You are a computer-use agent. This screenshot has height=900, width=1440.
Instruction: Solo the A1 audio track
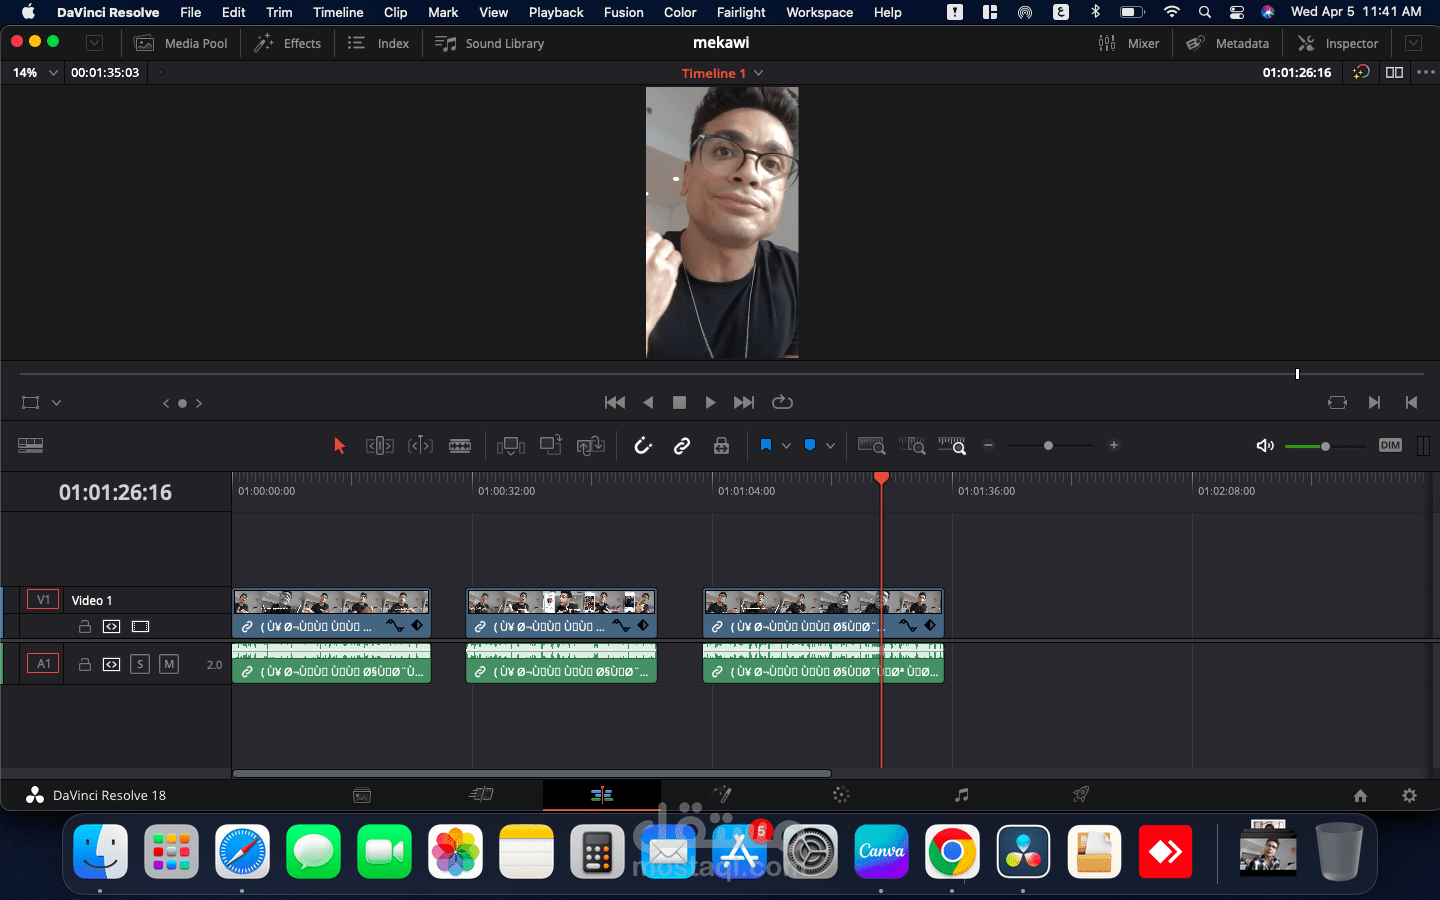click(x=140, y=663)
